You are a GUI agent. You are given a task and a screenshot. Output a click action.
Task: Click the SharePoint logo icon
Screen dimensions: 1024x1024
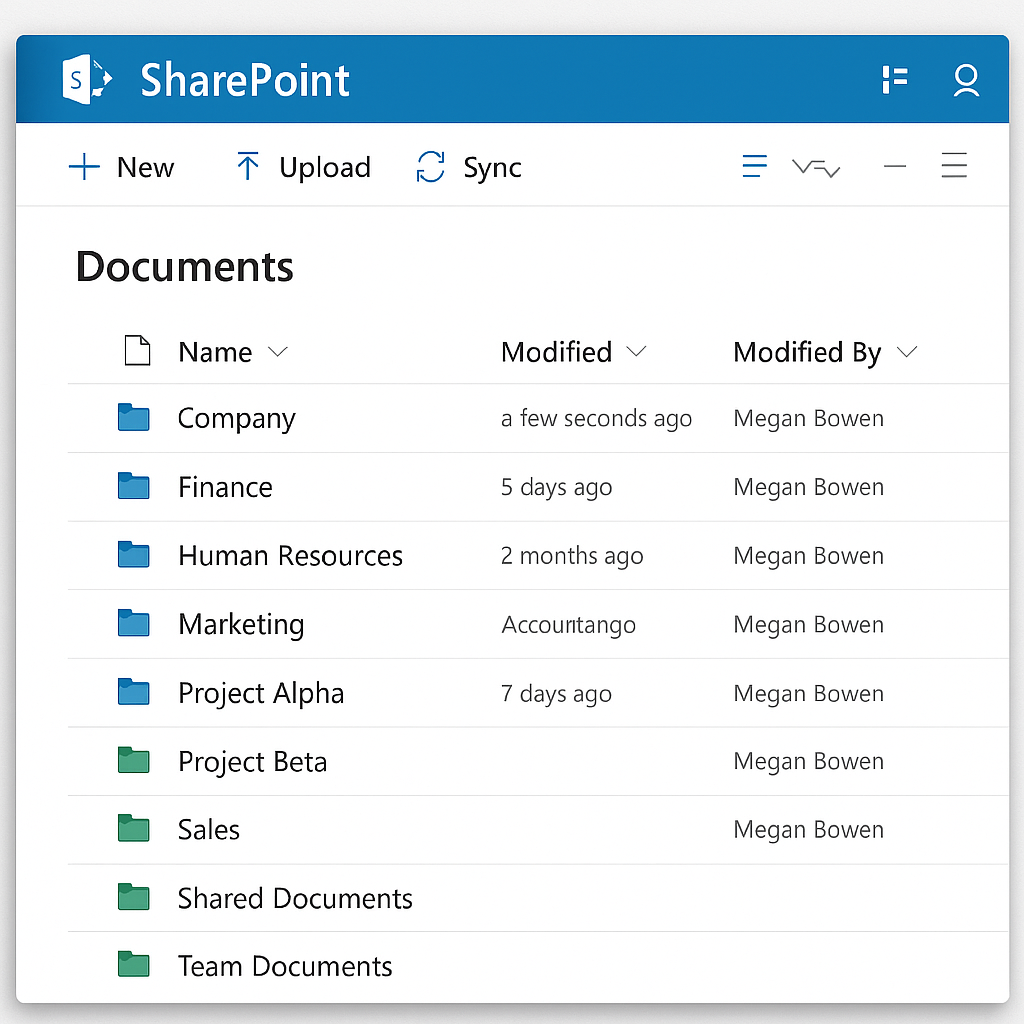87,80
